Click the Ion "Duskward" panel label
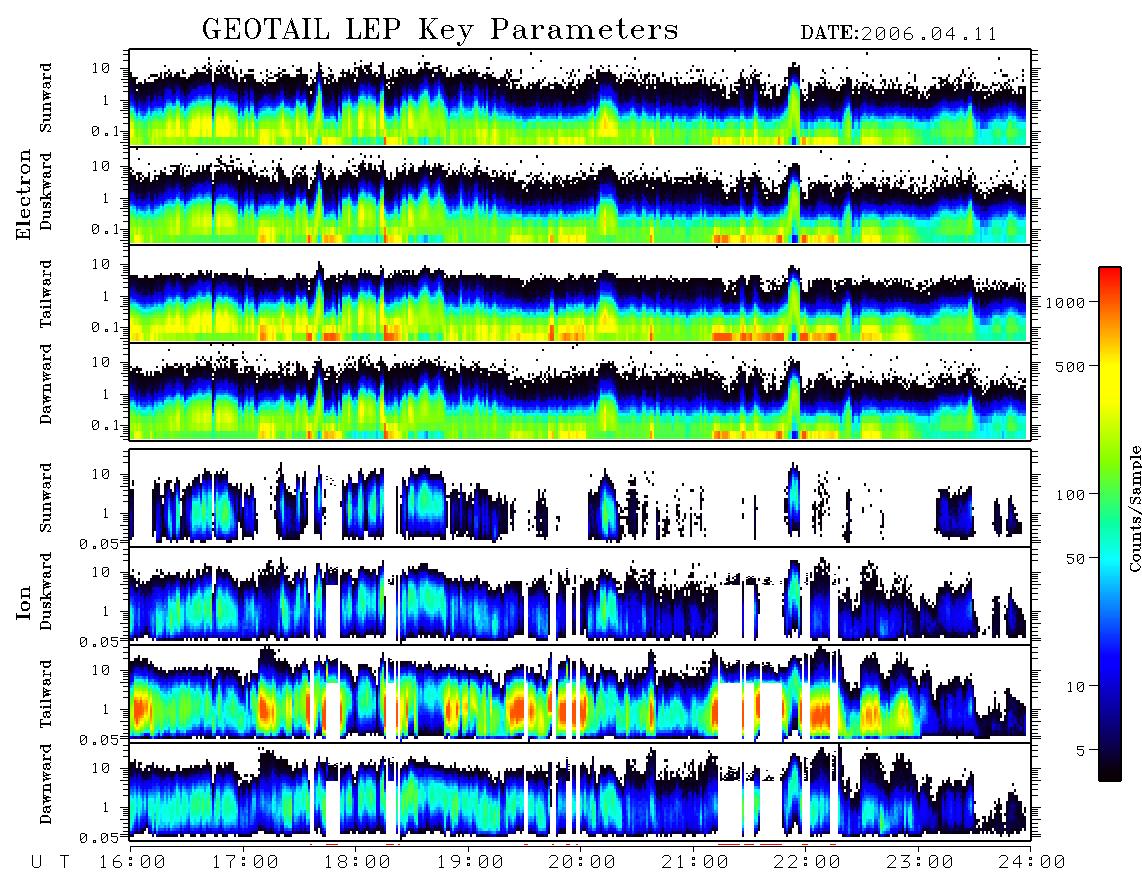This screenshot has height=880, width=1142. pos(46,591)
